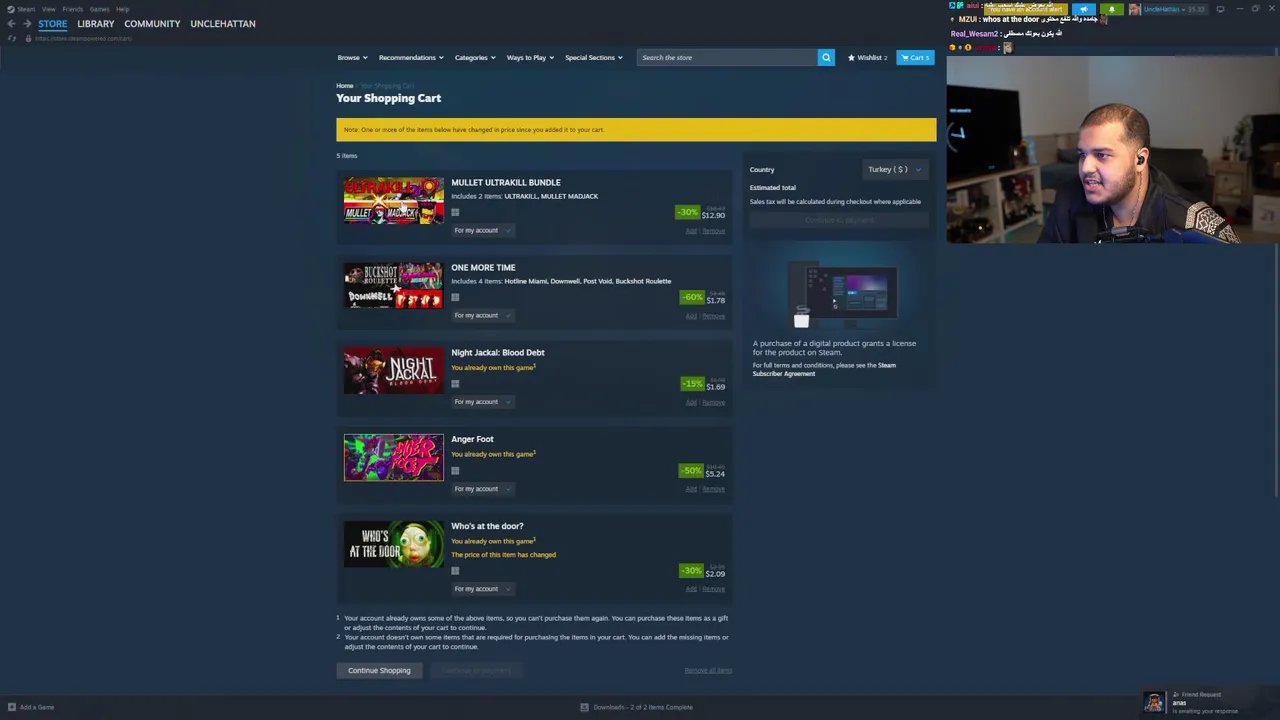Open 'For my account' dropdown for ONE MORE TIME
The height and width of the screenshot is (720, 1280).
pos(482,315)
